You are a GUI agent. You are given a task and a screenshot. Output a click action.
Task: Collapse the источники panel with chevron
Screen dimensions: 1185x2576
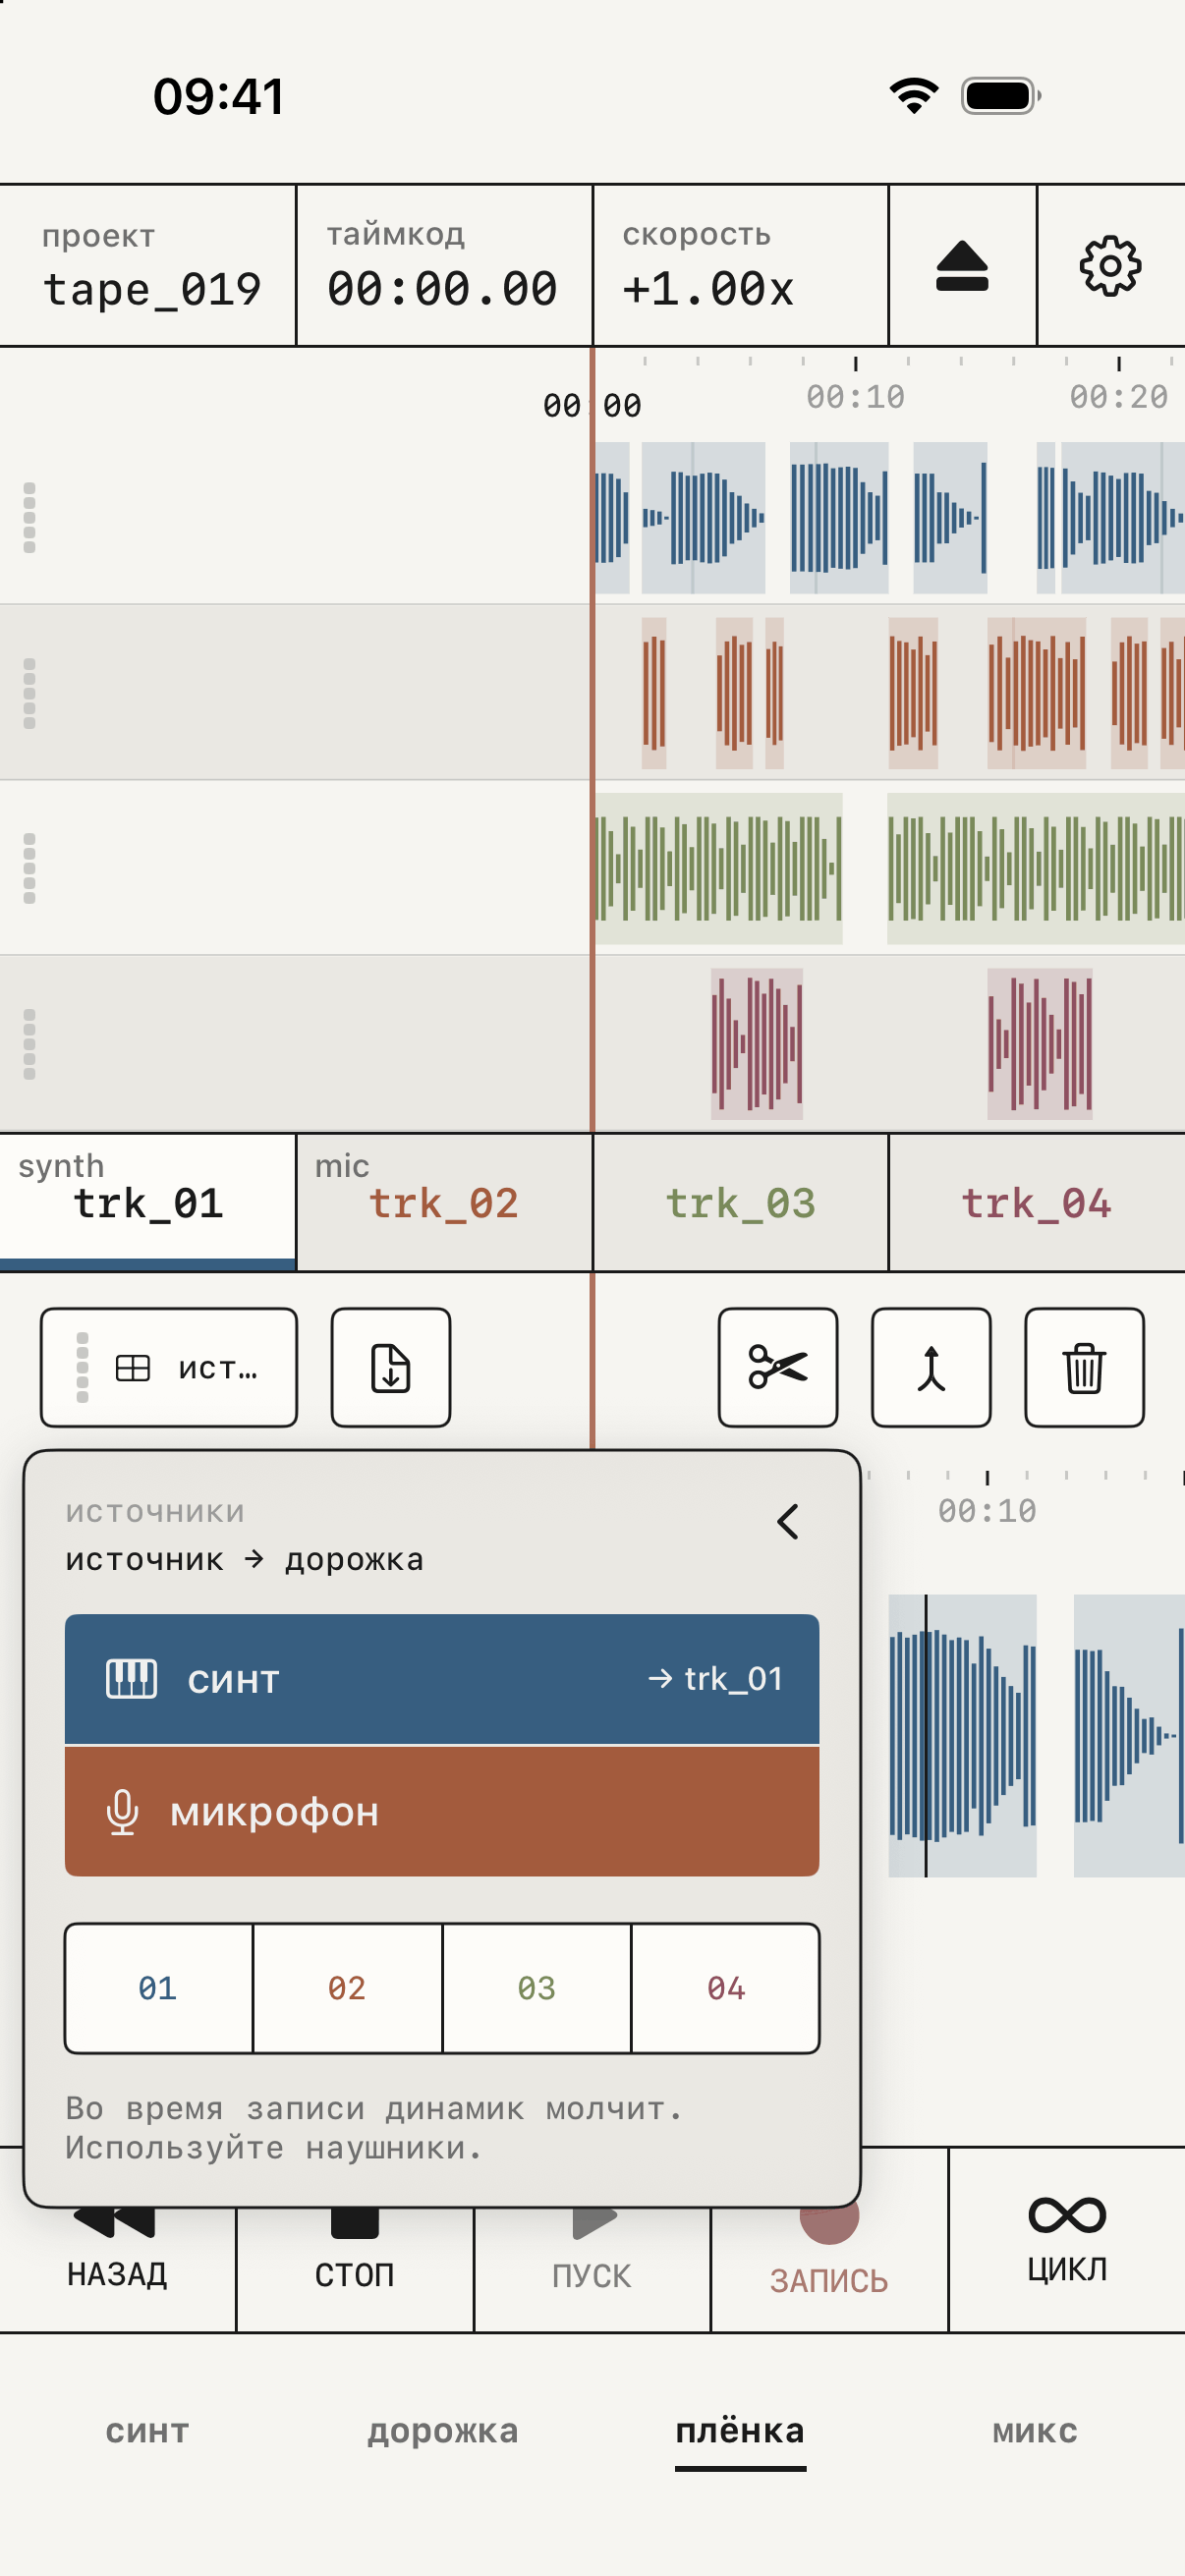(x=788, y=1522)
